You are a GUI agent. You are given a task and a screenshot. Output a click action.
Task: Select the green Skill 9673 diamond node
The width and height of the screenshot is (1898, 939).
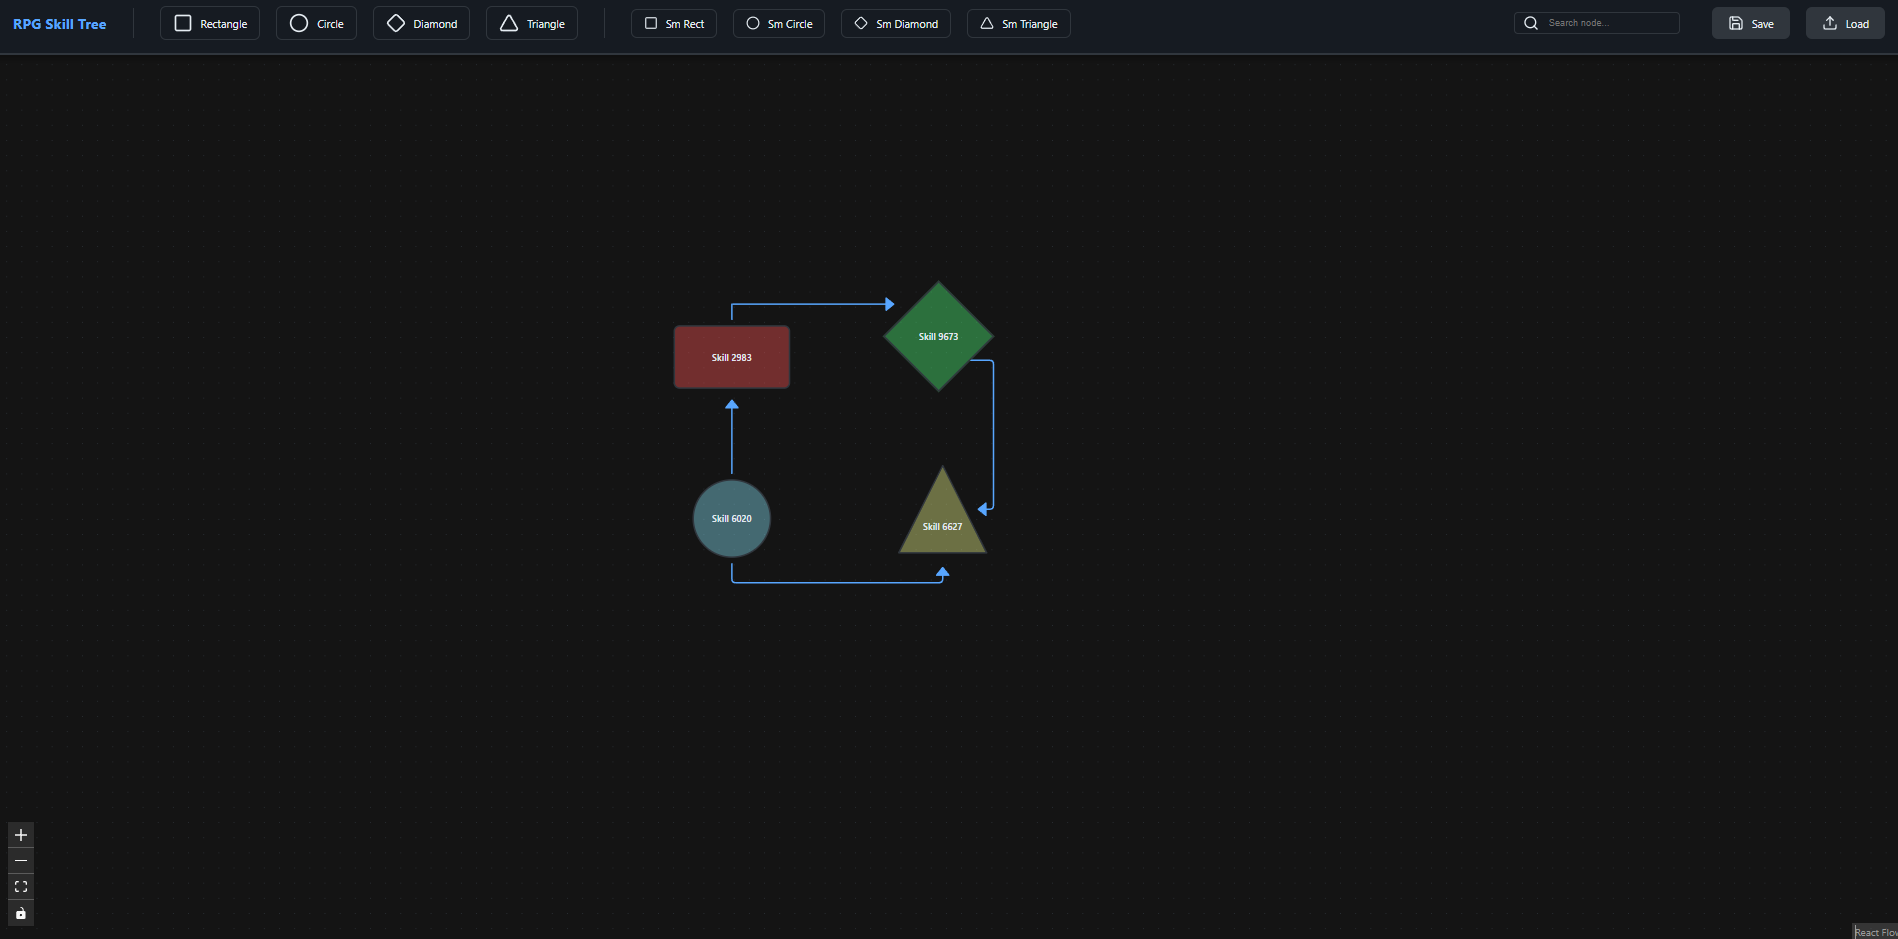tap(939, 336)
